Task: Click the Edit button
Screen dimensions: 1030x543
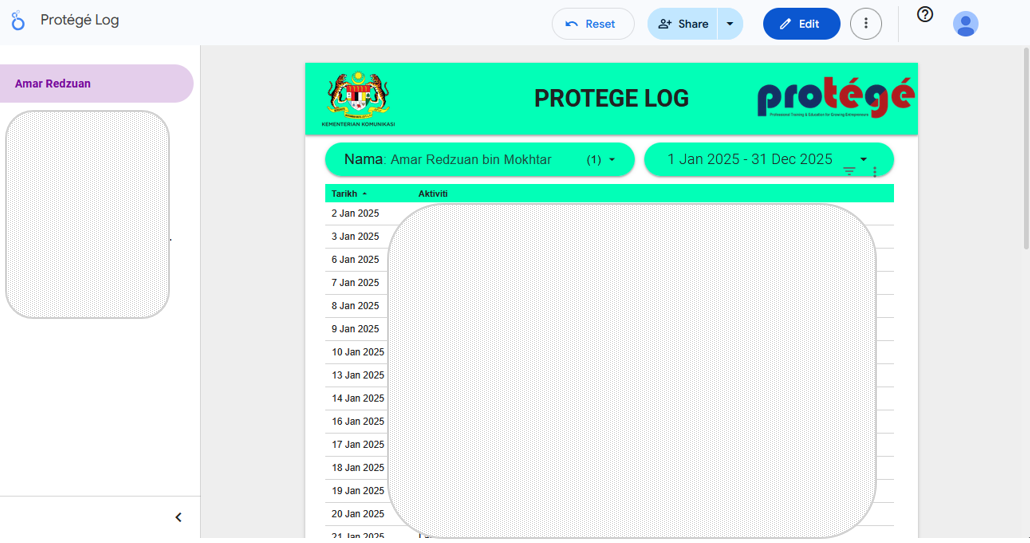Action: coord(801,24)
